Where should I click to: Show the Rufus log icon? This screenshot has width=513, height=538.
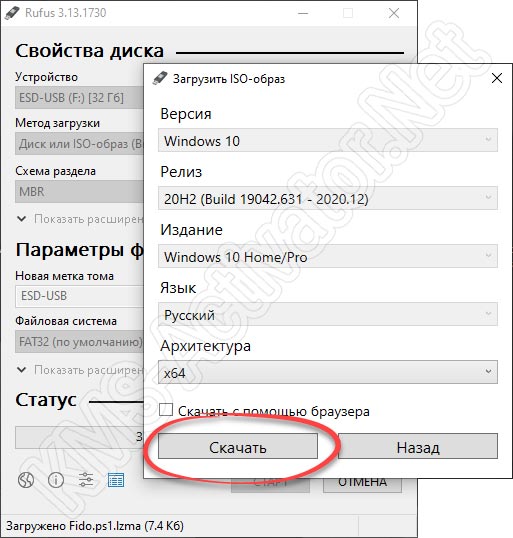click(116, 480)
